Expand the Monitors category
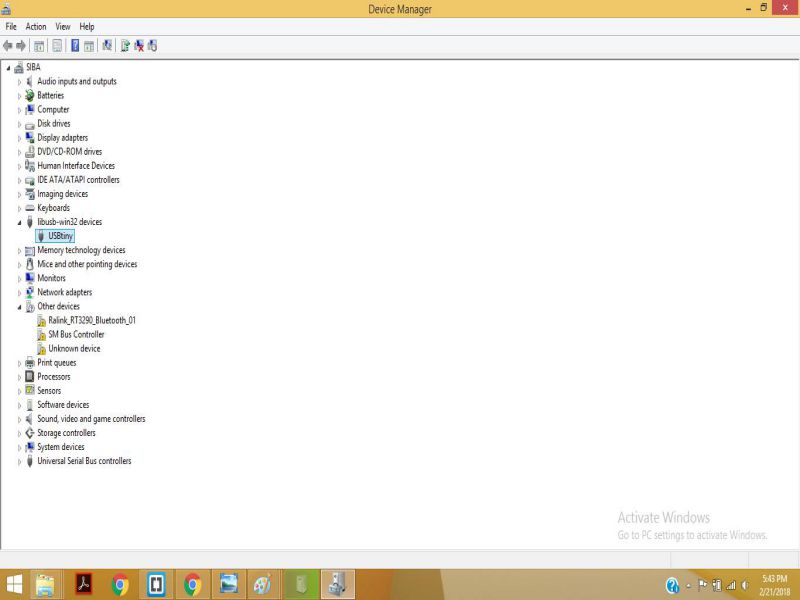The width and height of the screenshot is (800, 600). pyautogui.click(x=19, y=279)
